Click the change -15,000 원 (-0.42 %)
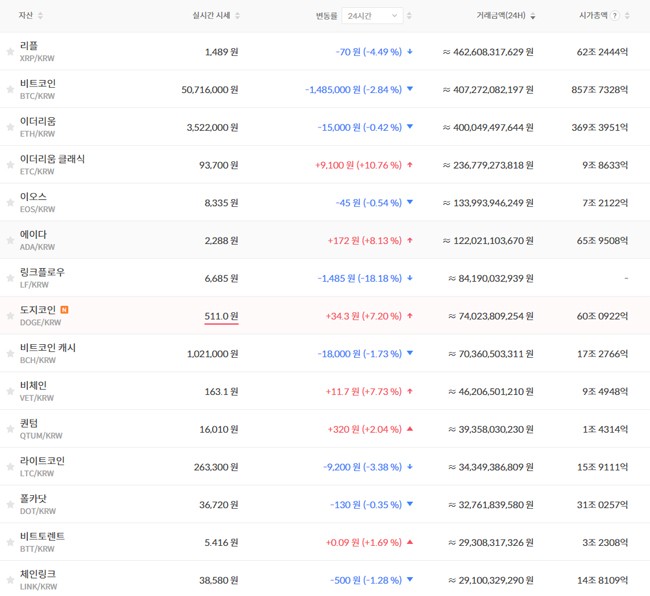Viewport: 650px width, 596px height. [360, 127]
